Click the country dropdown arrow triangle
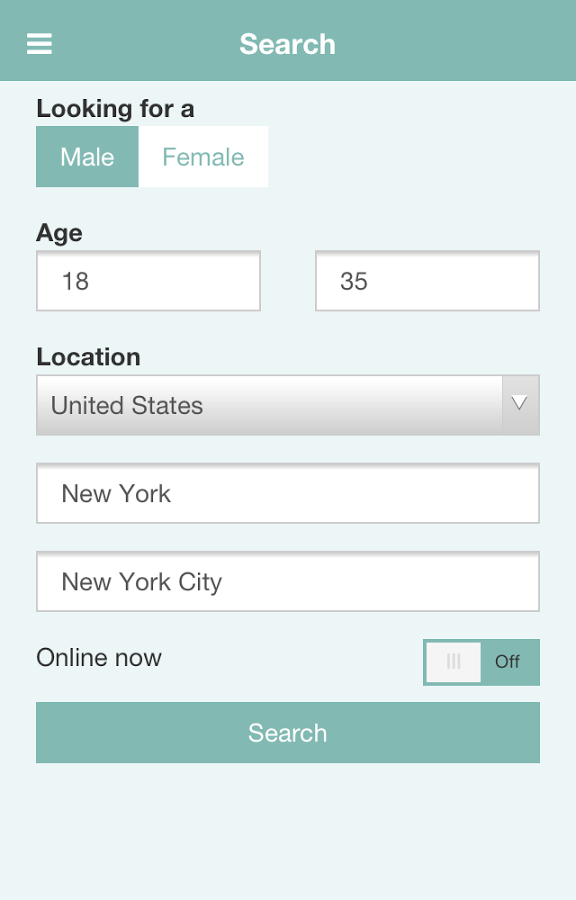576x900 pixels. coord(520,404)
